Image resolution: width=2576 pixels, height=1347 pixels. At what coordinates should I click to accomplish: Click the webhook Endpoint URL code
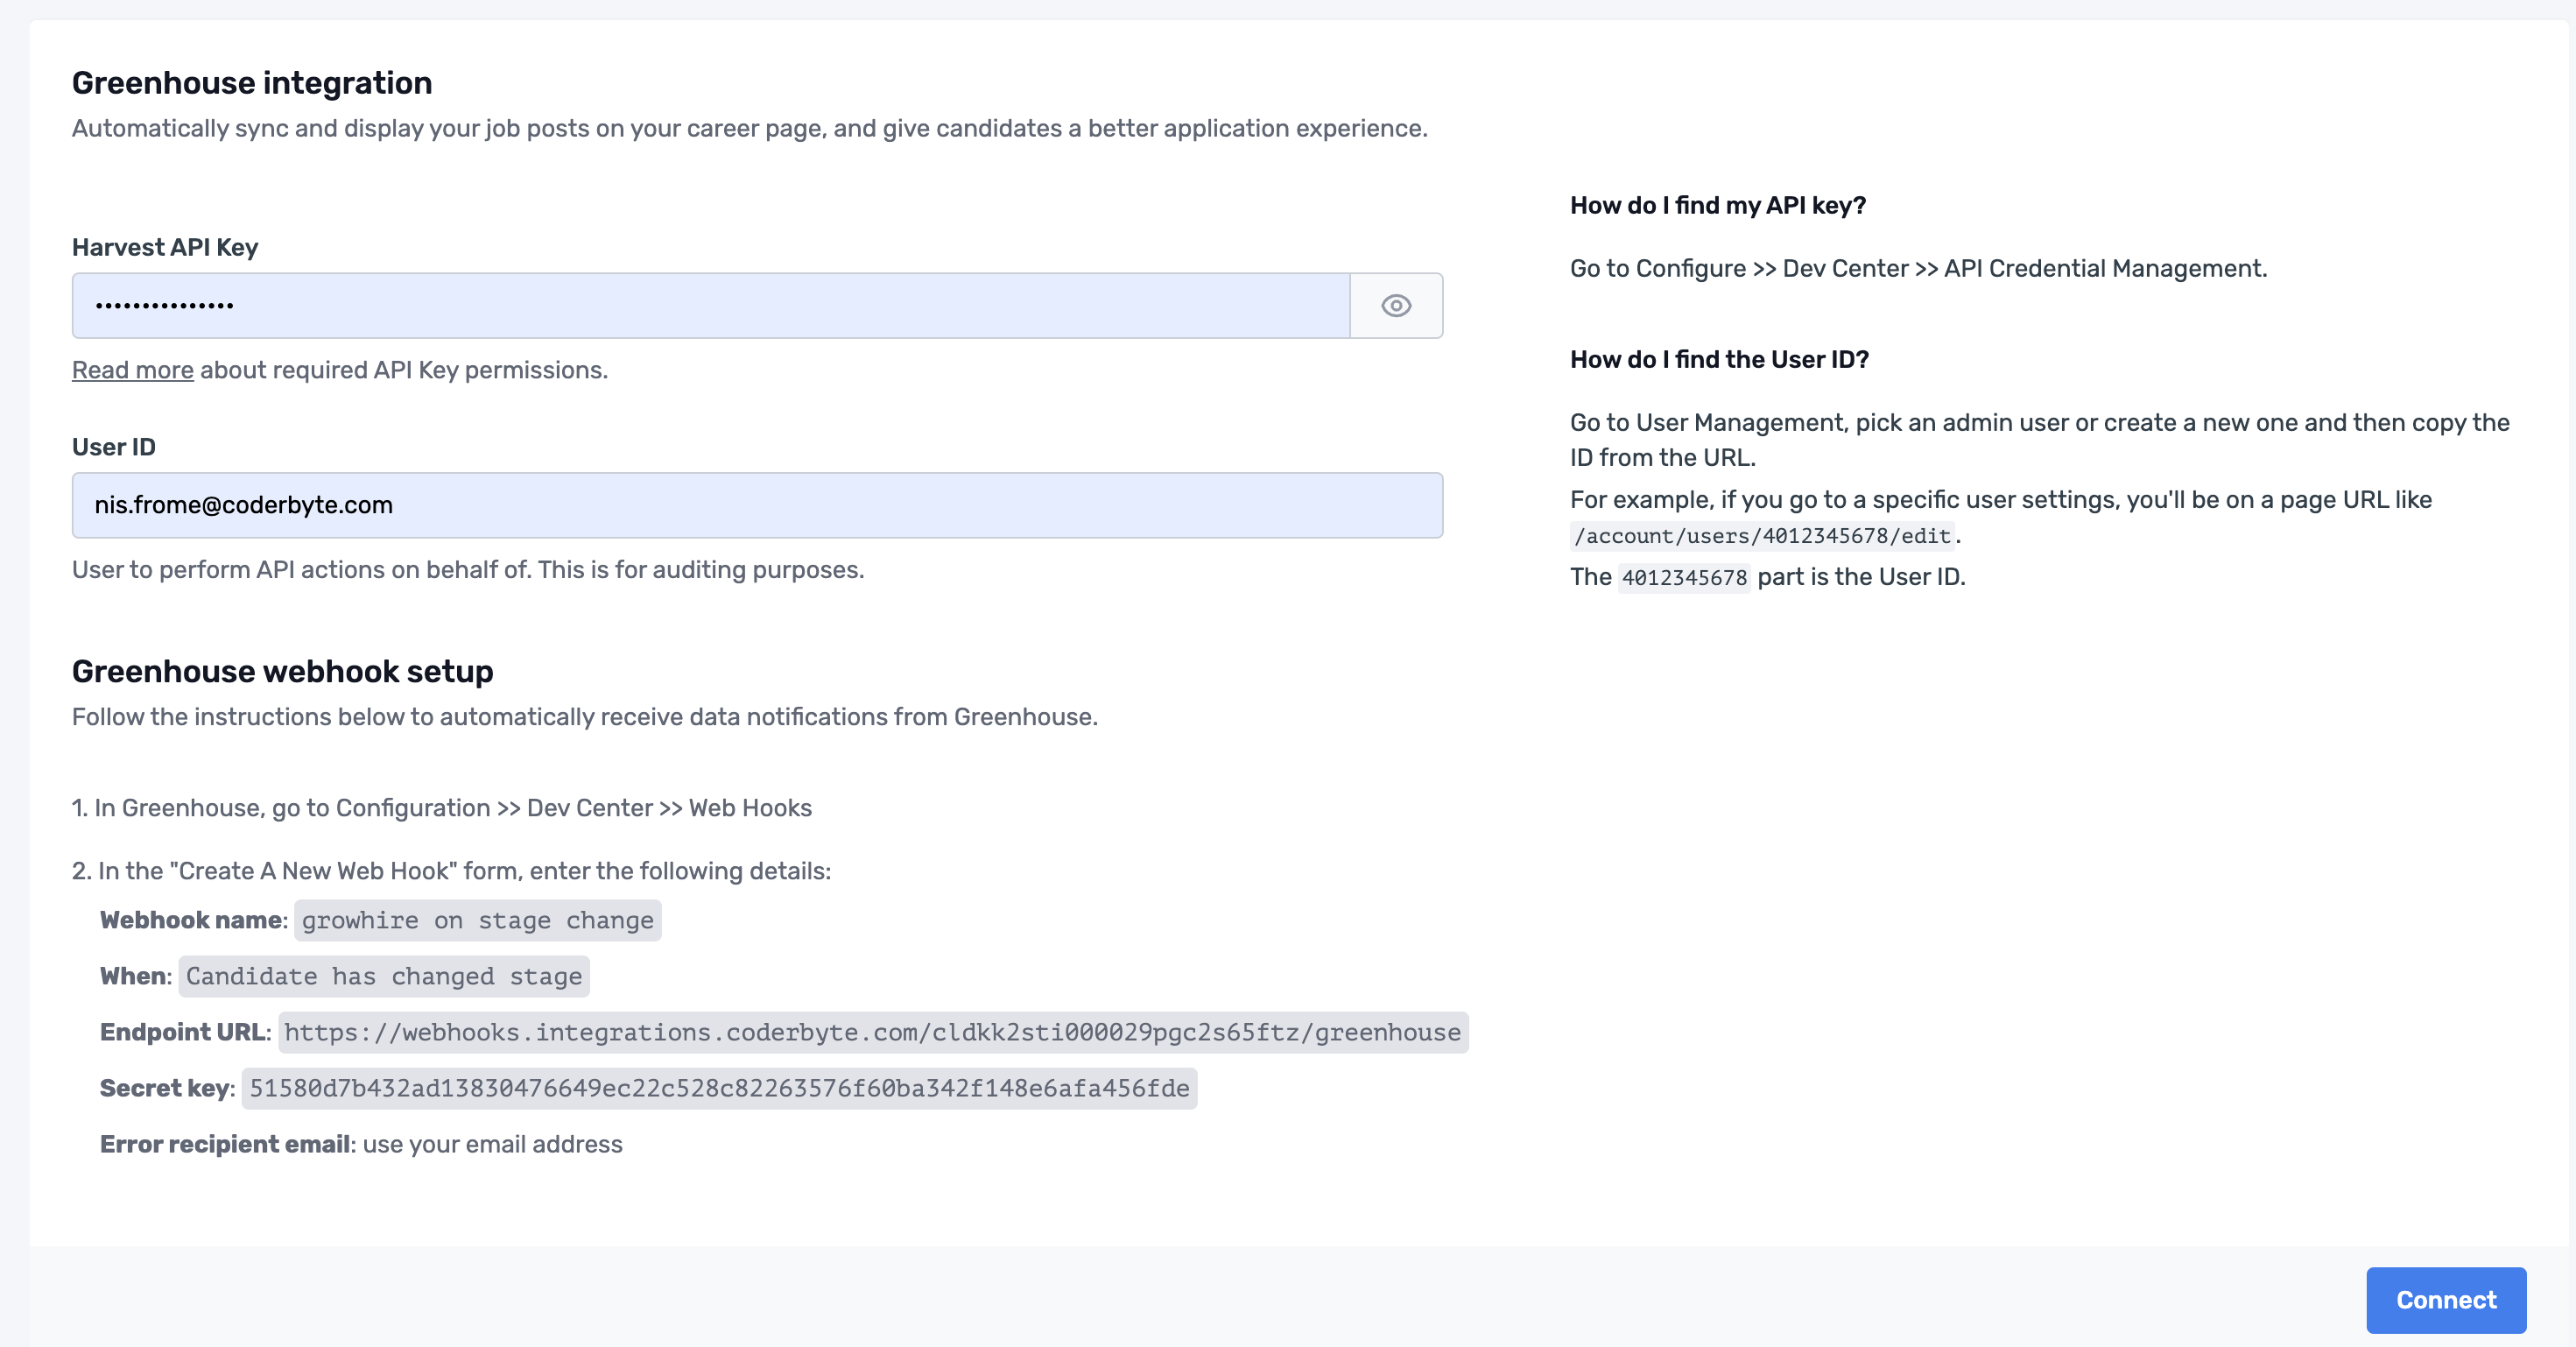pos(872,1032)
